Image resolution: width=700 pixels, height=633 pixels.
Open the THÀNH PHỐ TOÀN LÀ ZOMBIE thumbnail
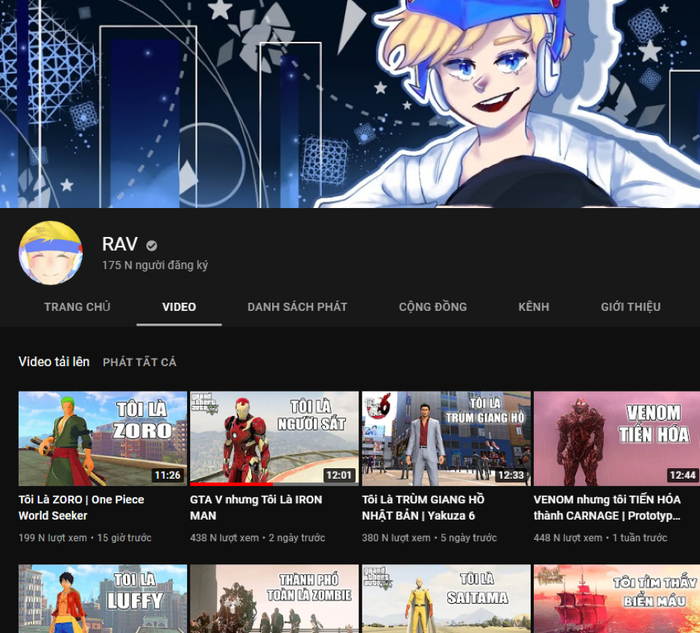point(274,599)
